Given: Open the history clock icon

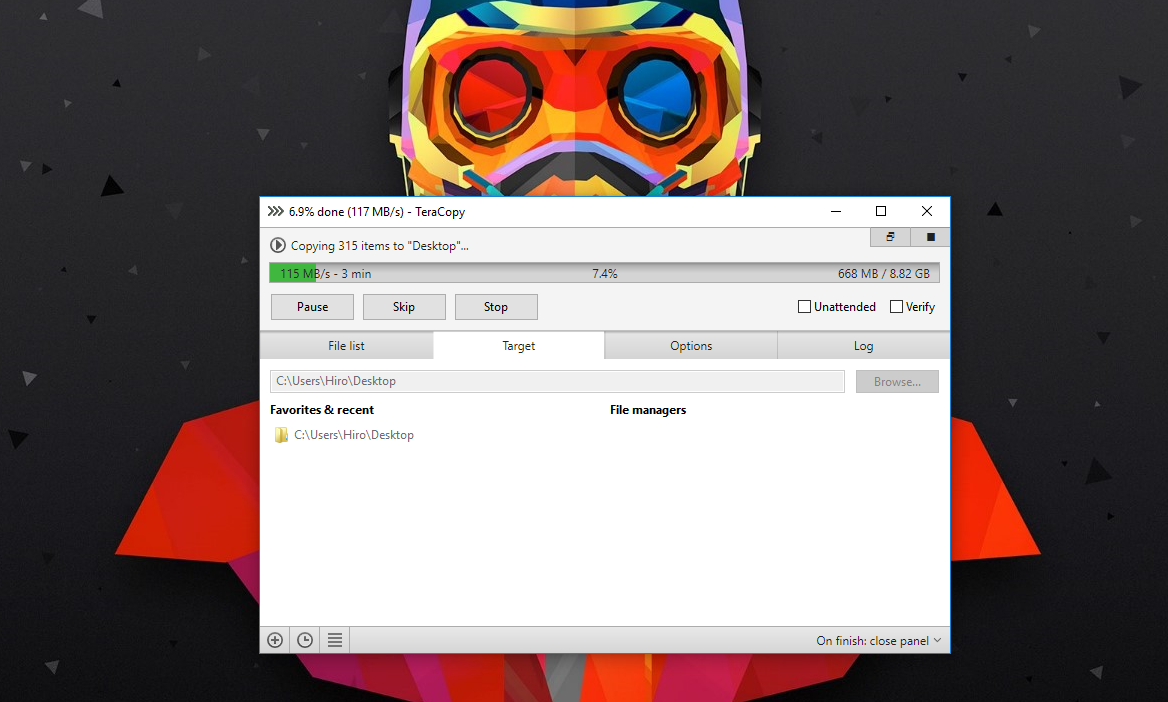Looking at the screenshot, I should pyautogui.click(x=305, y=640).
